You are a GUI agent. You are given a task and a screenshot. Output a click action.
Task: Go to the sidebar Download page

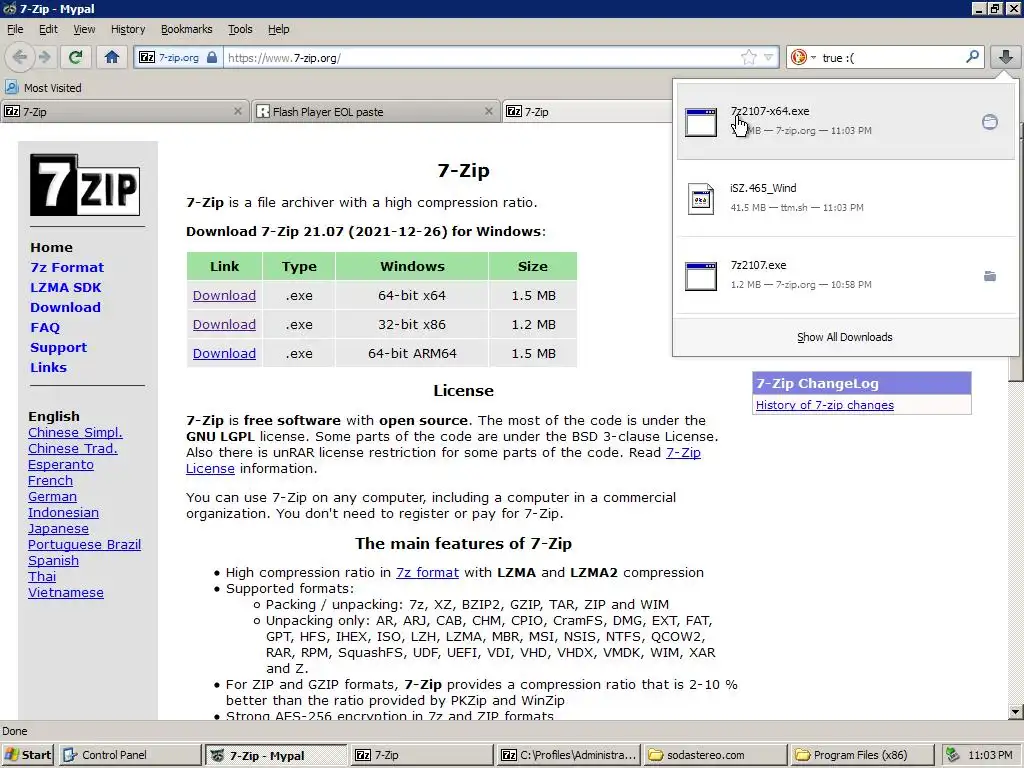coord(65,308)
